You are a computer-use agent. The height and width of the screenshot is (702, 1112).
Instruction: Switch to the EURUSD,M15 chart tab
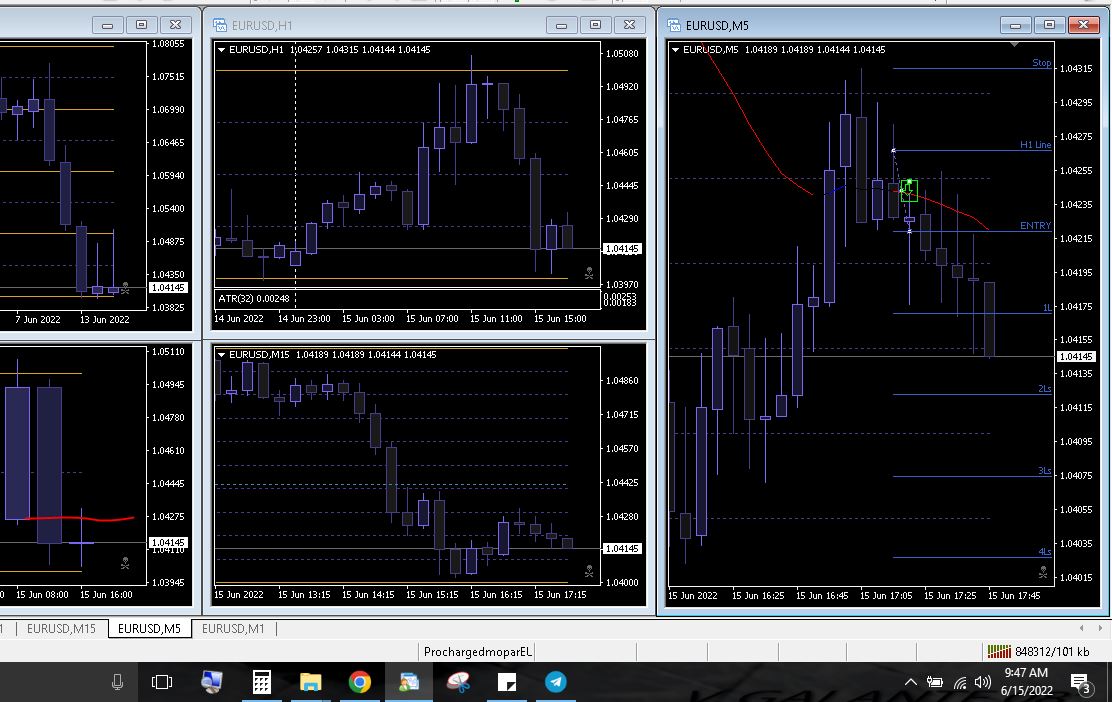click(61, 628)
